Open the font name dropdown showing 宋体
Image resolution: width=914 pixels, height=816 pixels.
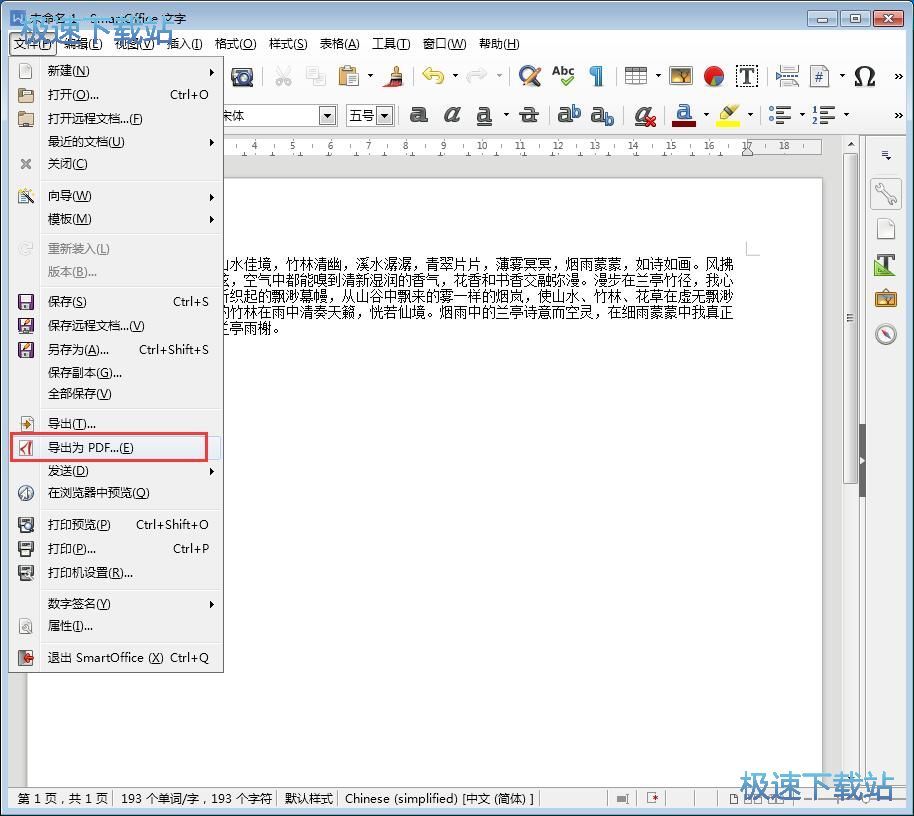point(327,115)
